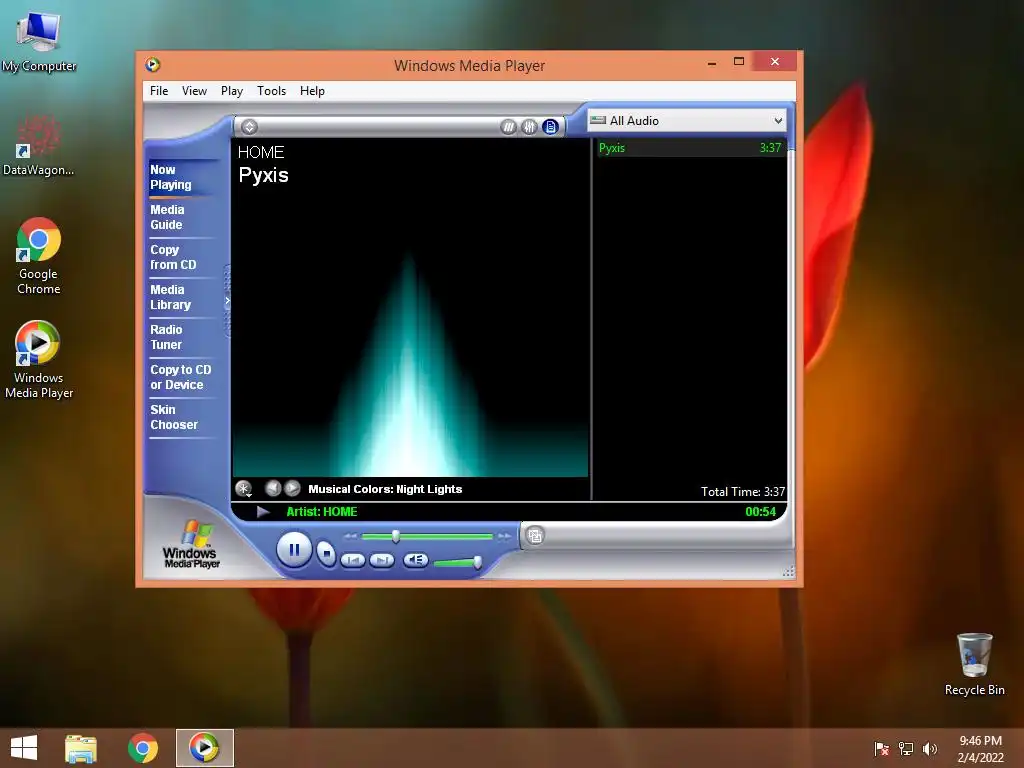Viewport: 1024px width, 768px height.
Task: Open the network tray icon
Action: tap(906, 748)
